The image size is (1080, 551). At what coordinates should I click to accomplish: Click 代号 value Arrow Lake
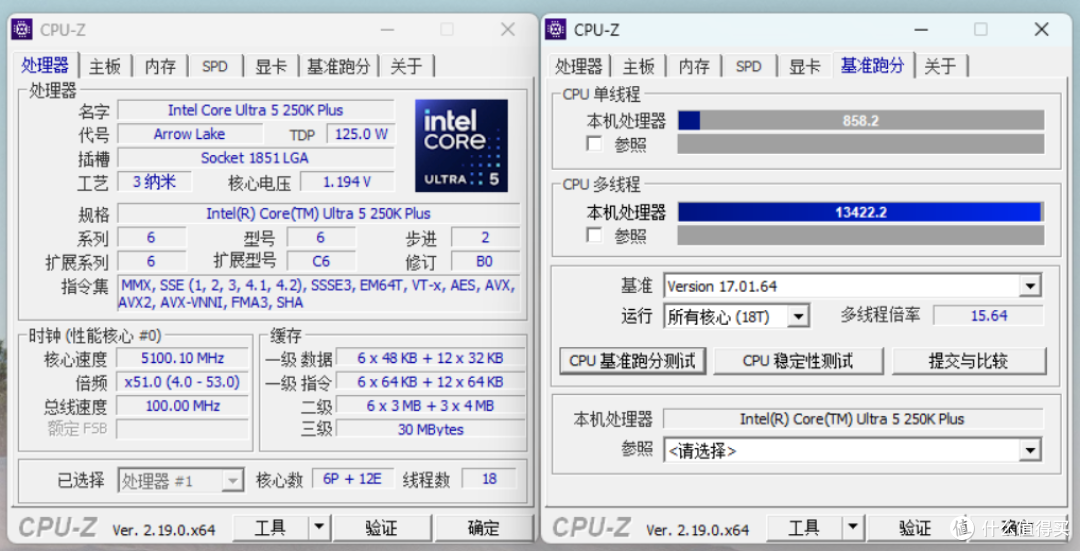click(x=189, y=134)
